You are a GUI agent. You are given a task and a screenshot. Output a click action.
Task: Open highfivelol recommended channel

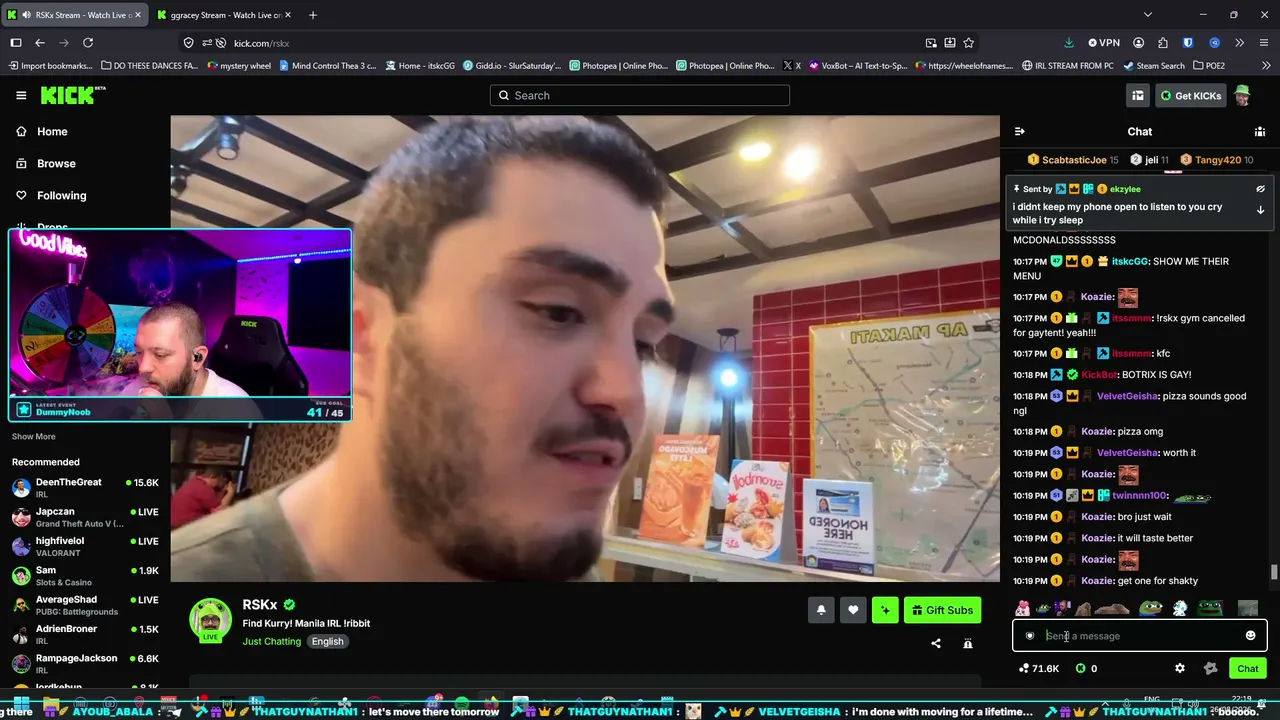click(x=85, y=546)
